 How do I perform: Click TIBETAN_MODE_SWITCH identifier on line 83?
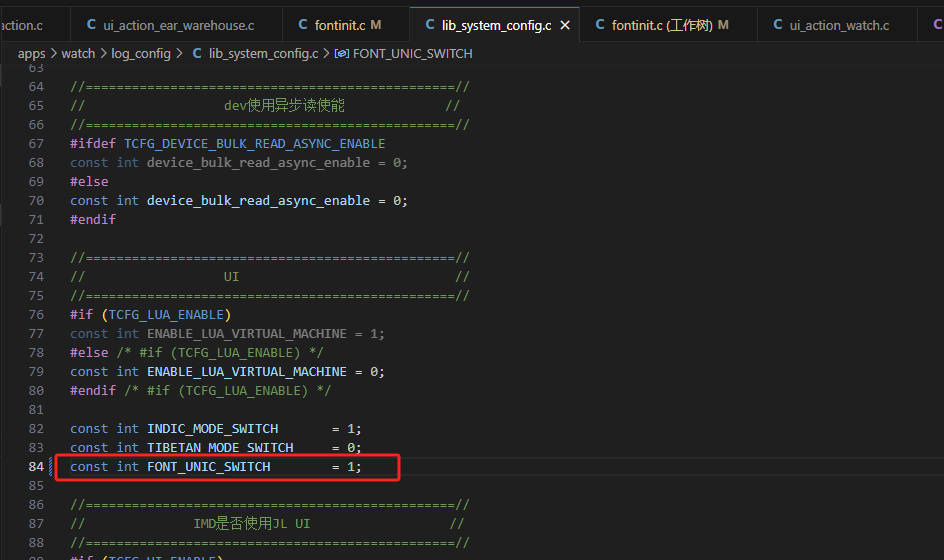(x=220, y=448)
